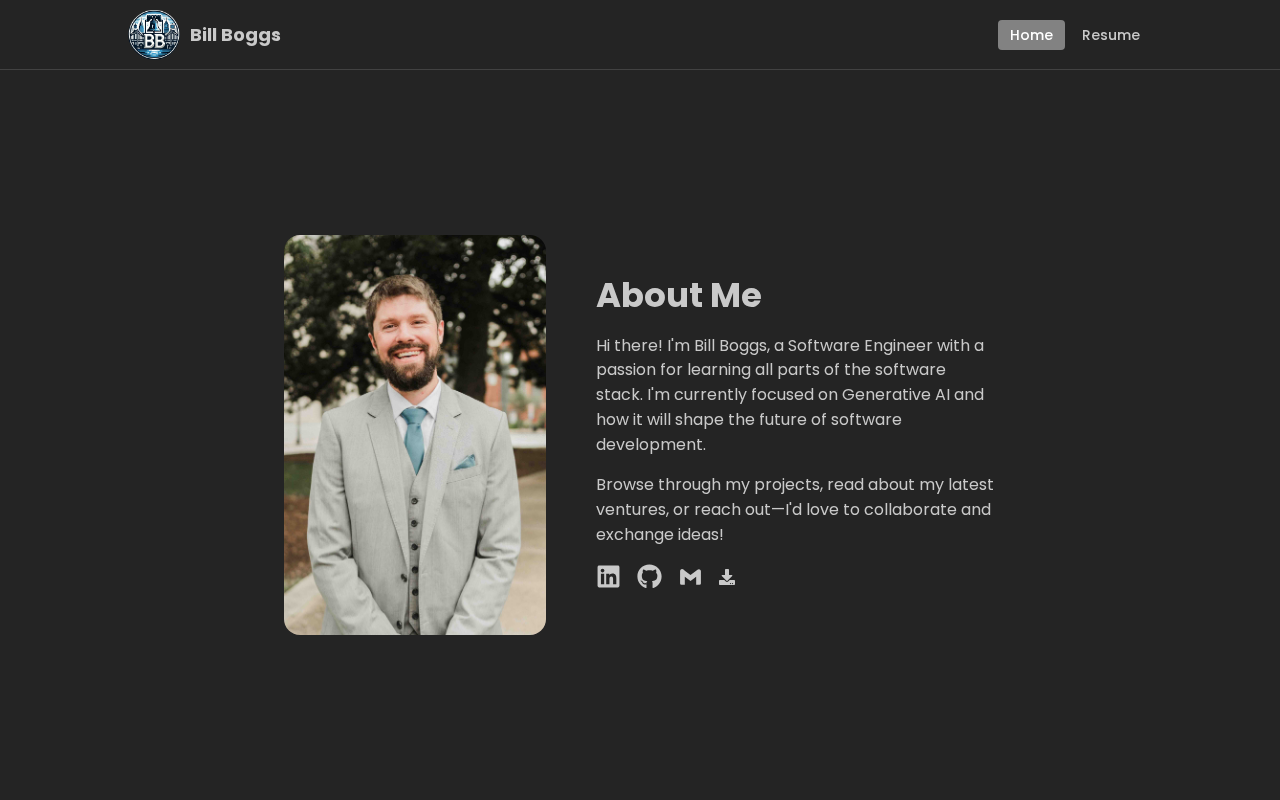
Task: Click the About Me heading
Action: pyautogui.click(x=678, y=296)
